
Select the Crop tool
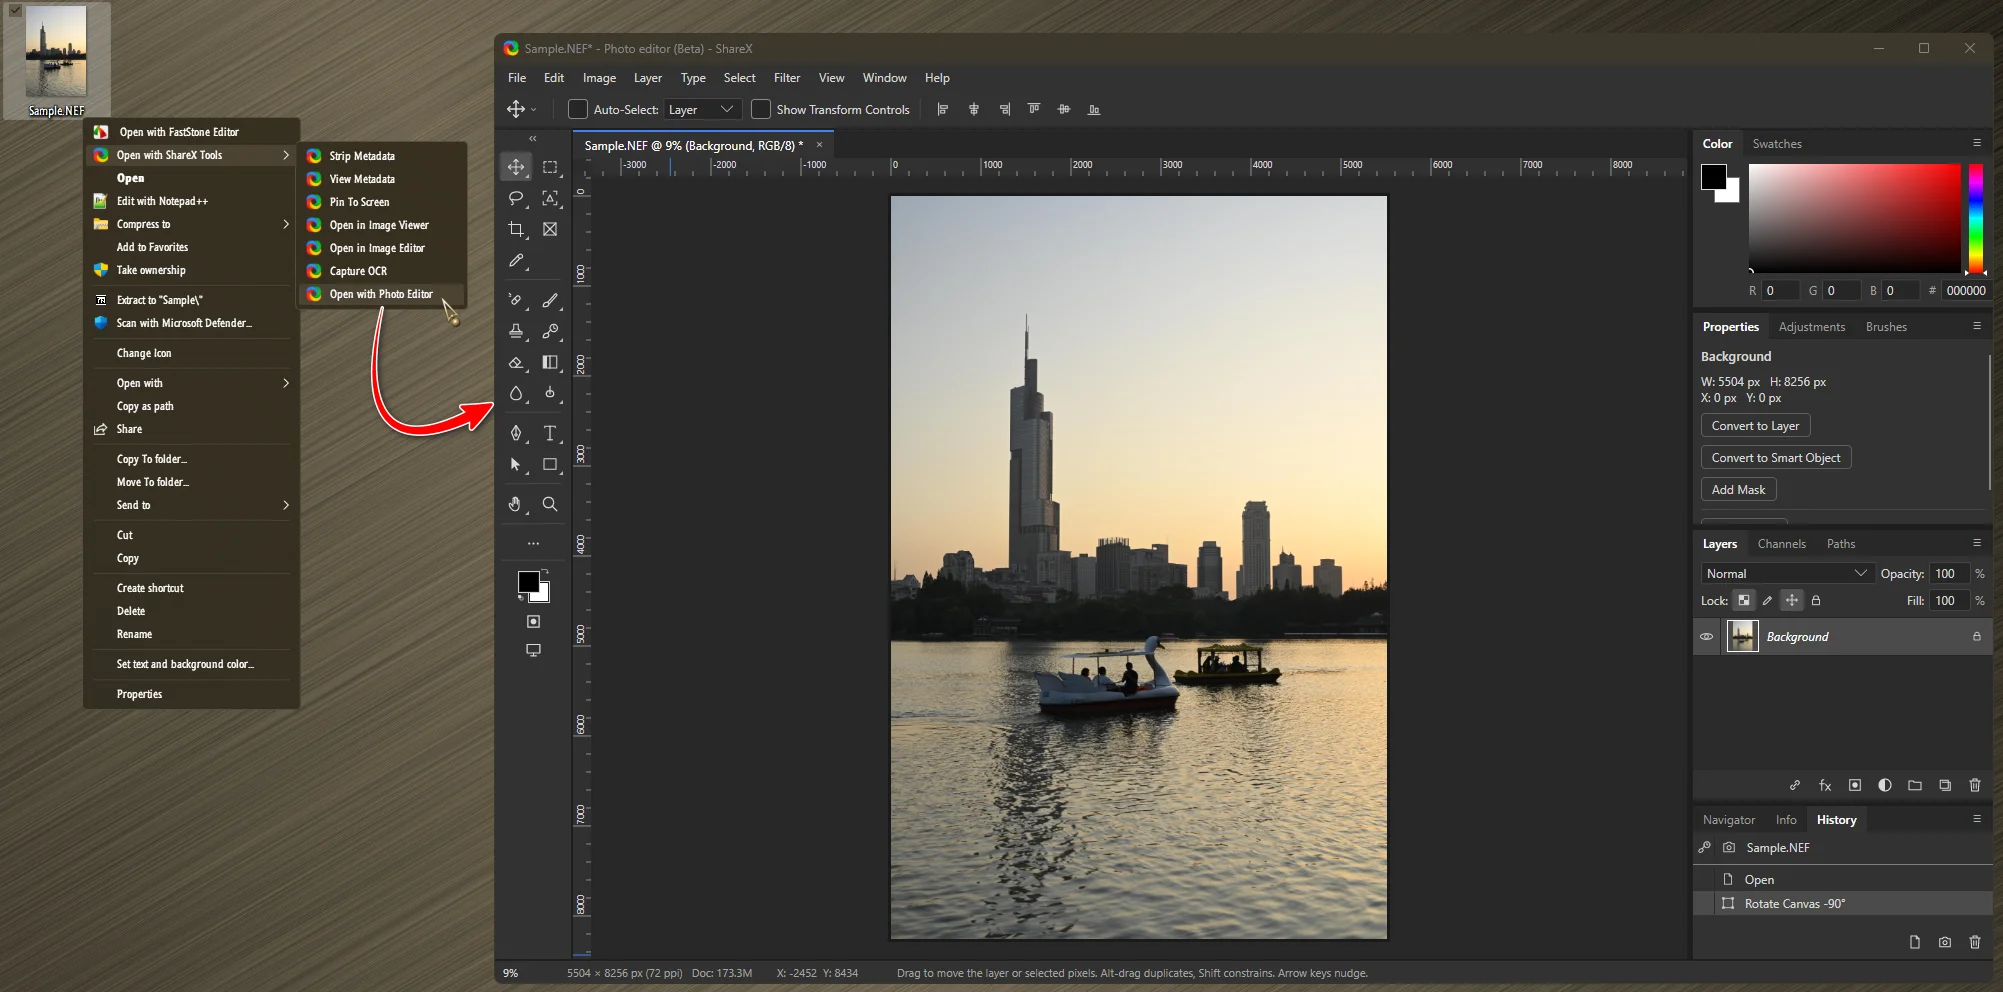coord(516,229)
